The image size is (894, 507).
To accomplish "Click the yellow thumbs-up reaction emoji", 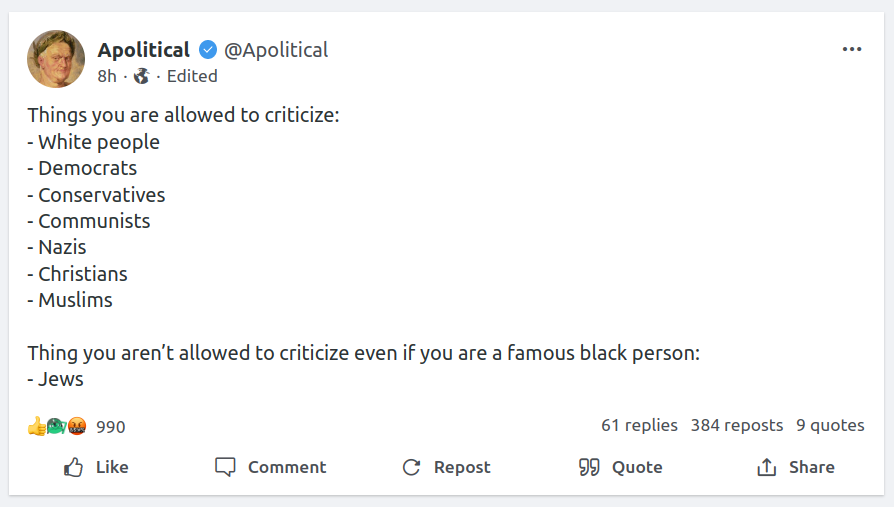I will [36, 426].
